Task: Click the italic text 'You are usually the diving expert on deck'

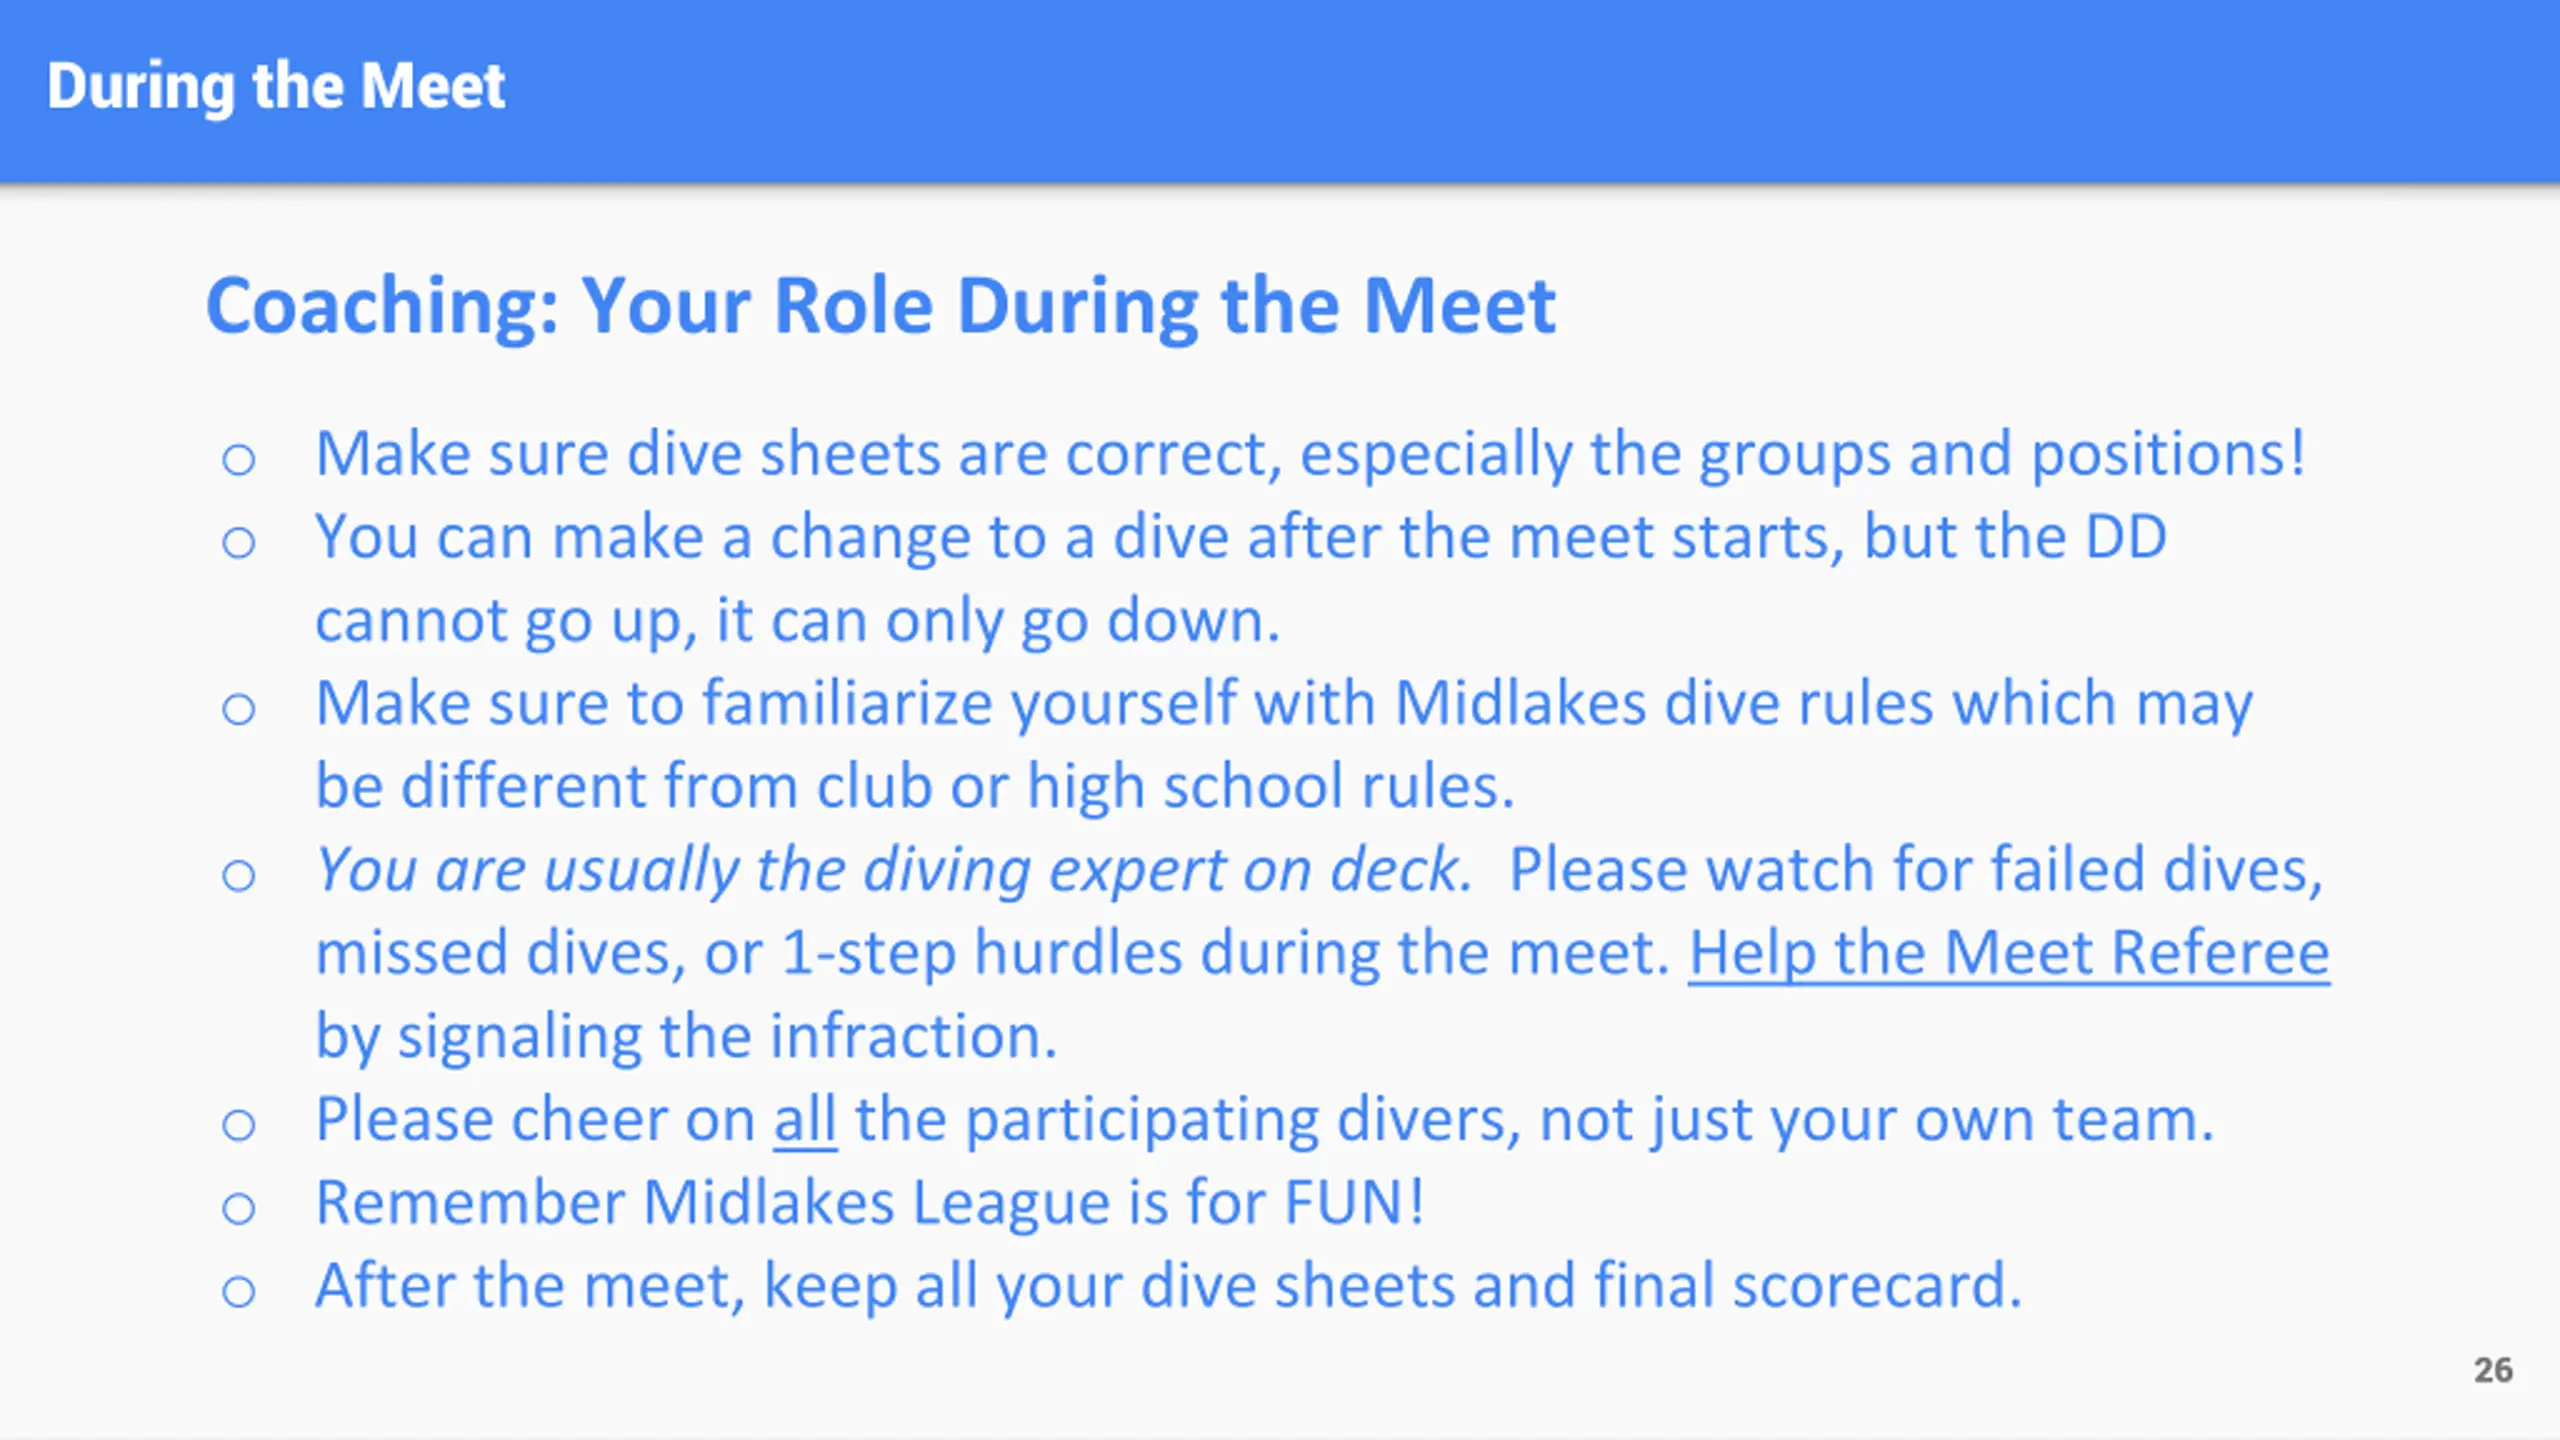Action: (x=893, y=870)
